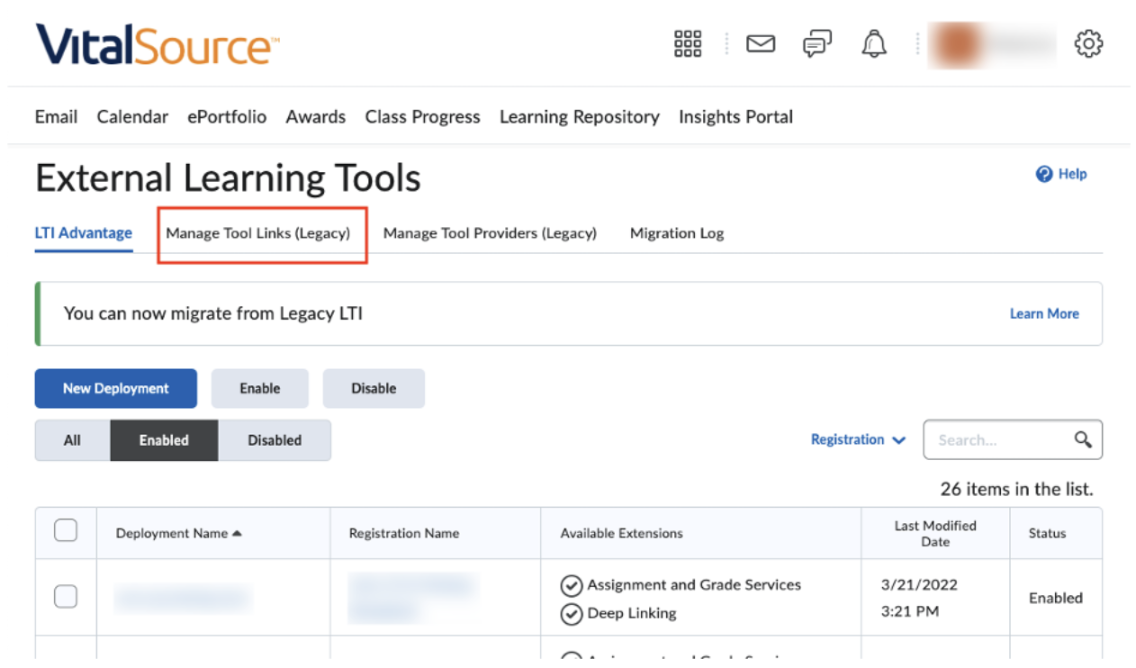Check the select-all checkbox in table header
1136x668 pixels.
(65, 530)
